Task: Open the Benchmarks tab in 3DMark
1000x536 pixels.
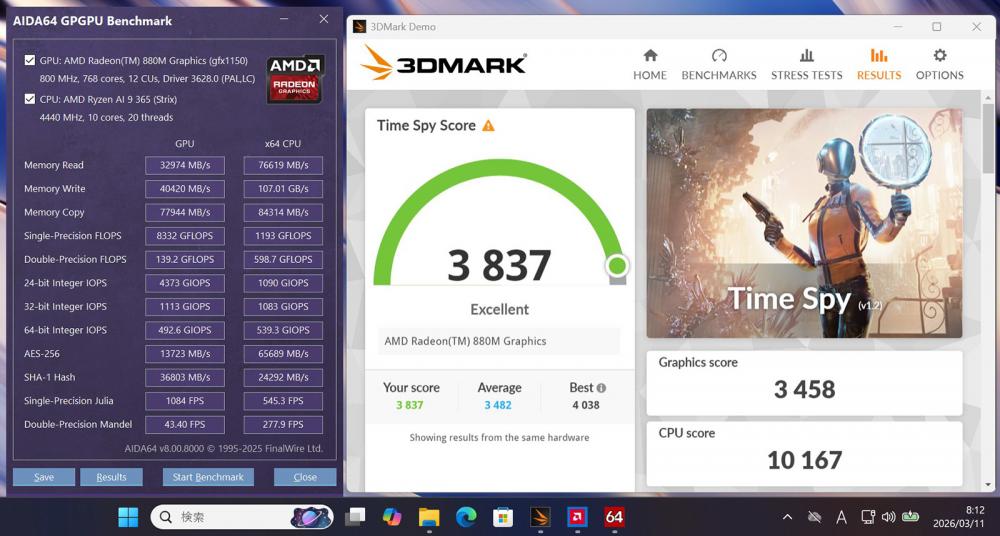Action: [x=719, y=64]
